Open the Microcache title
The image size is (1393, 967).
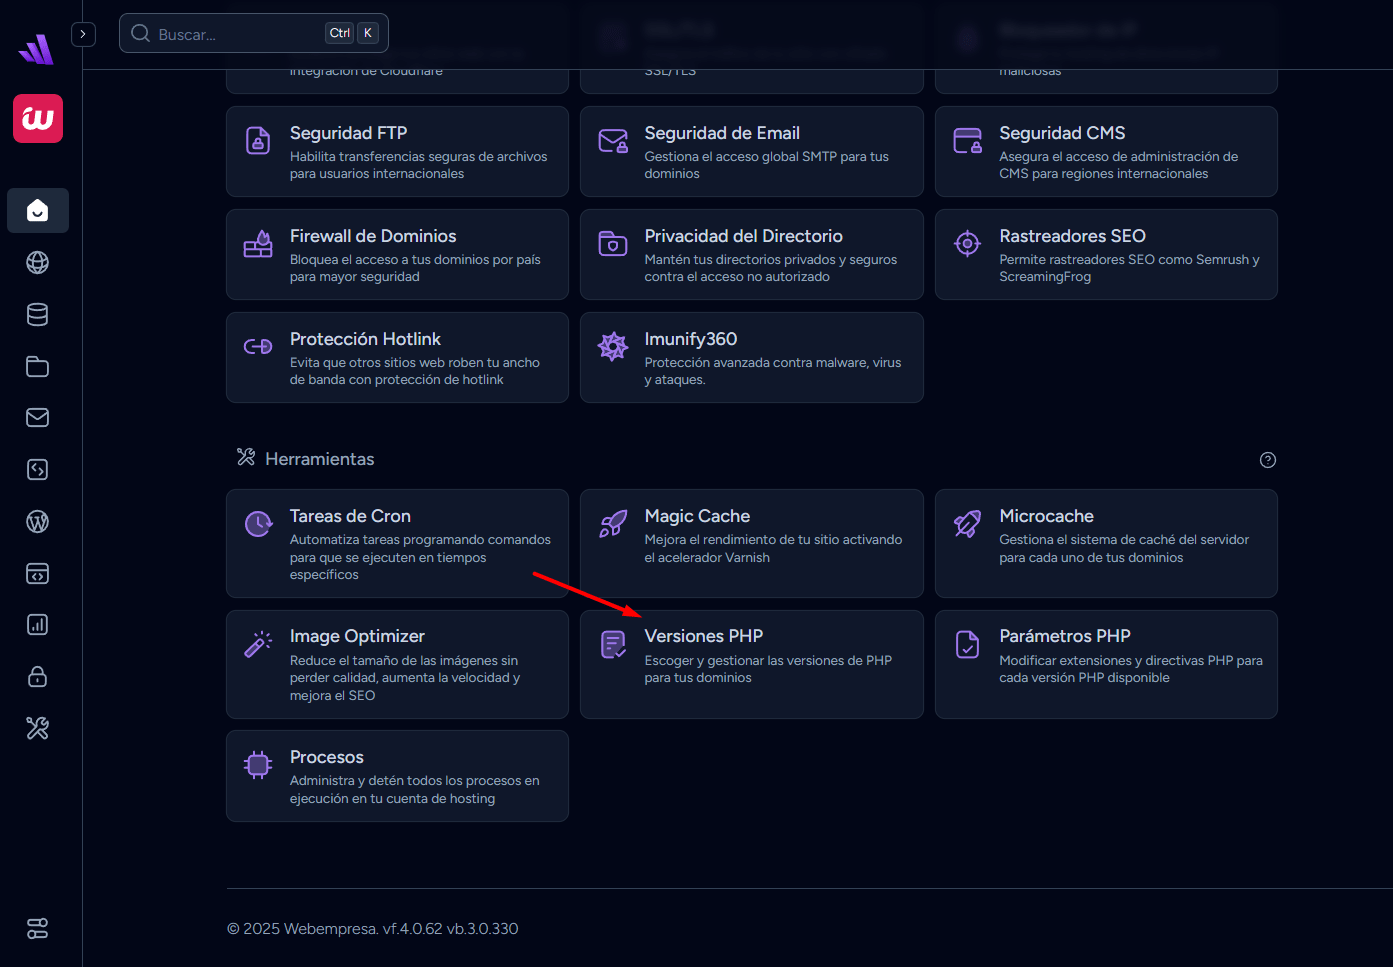pyautogui.click(x=1046, y=516)
